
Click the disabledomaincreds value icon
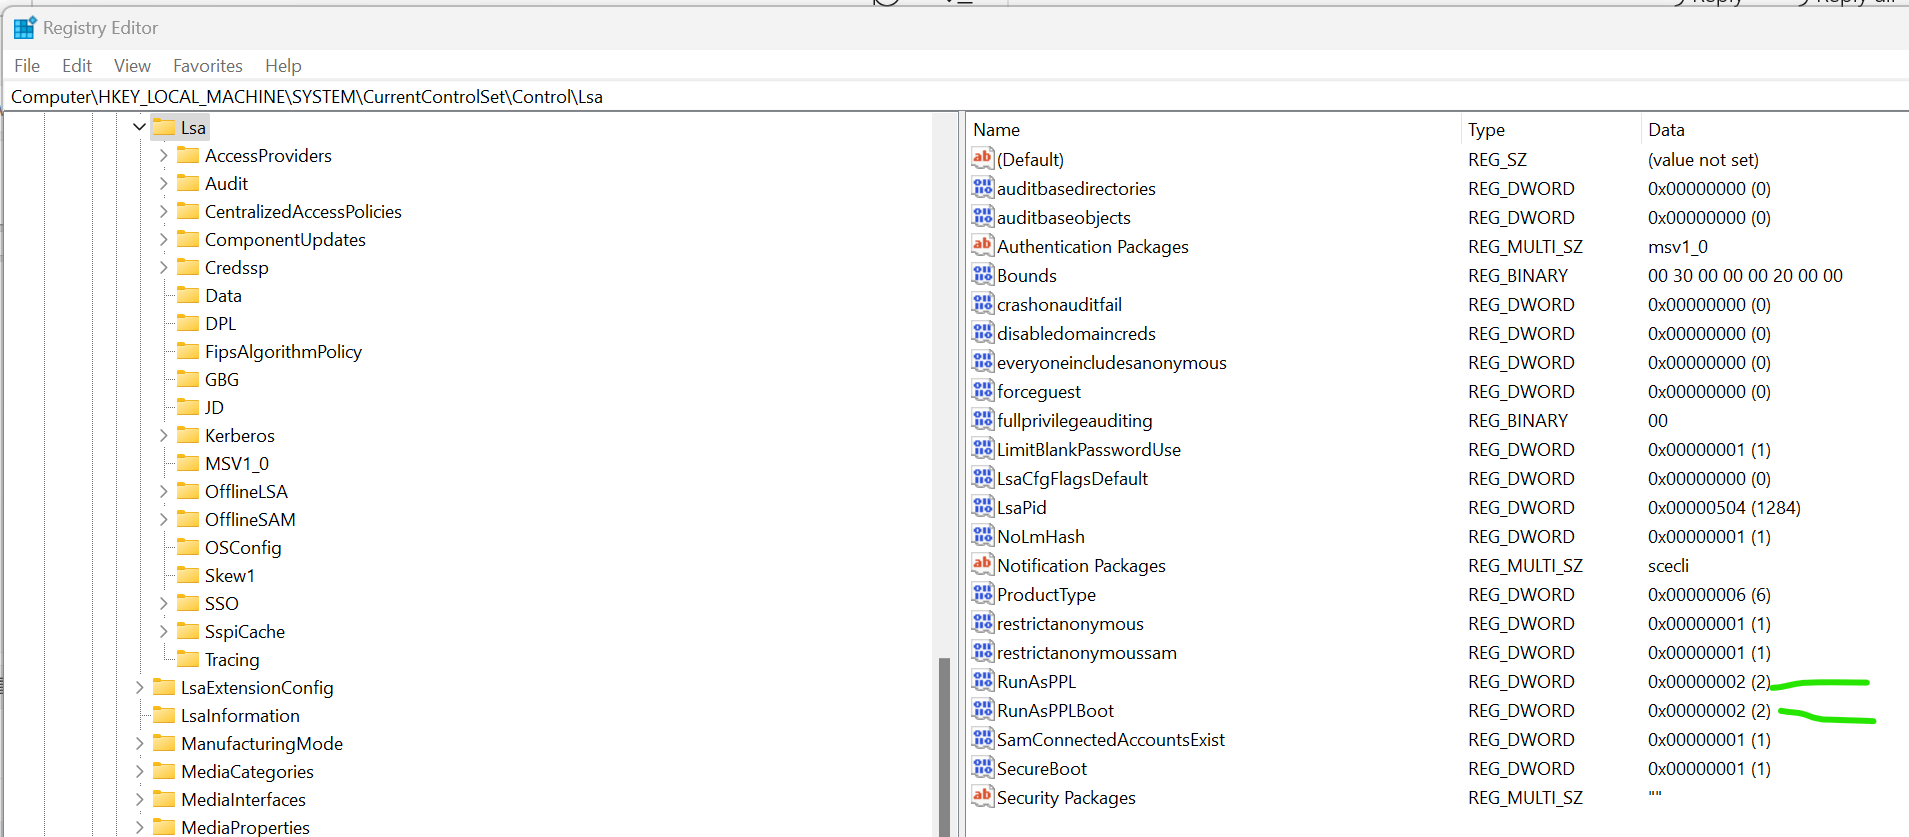click(983, 332)
